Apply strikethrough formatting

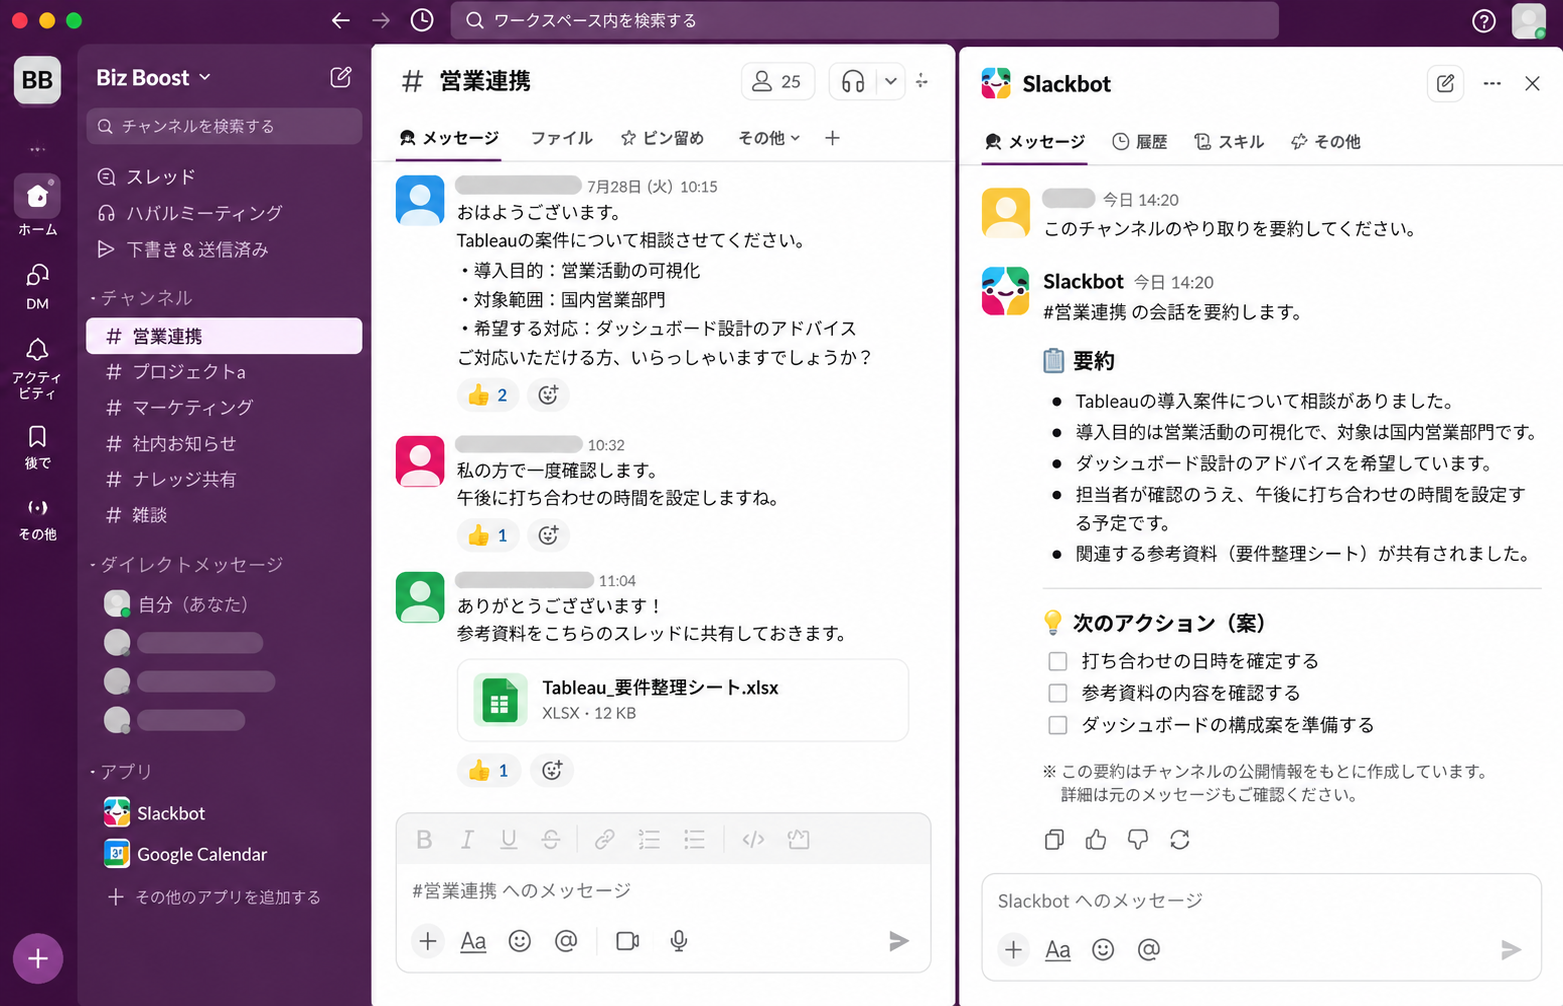[x=551, y=840]
